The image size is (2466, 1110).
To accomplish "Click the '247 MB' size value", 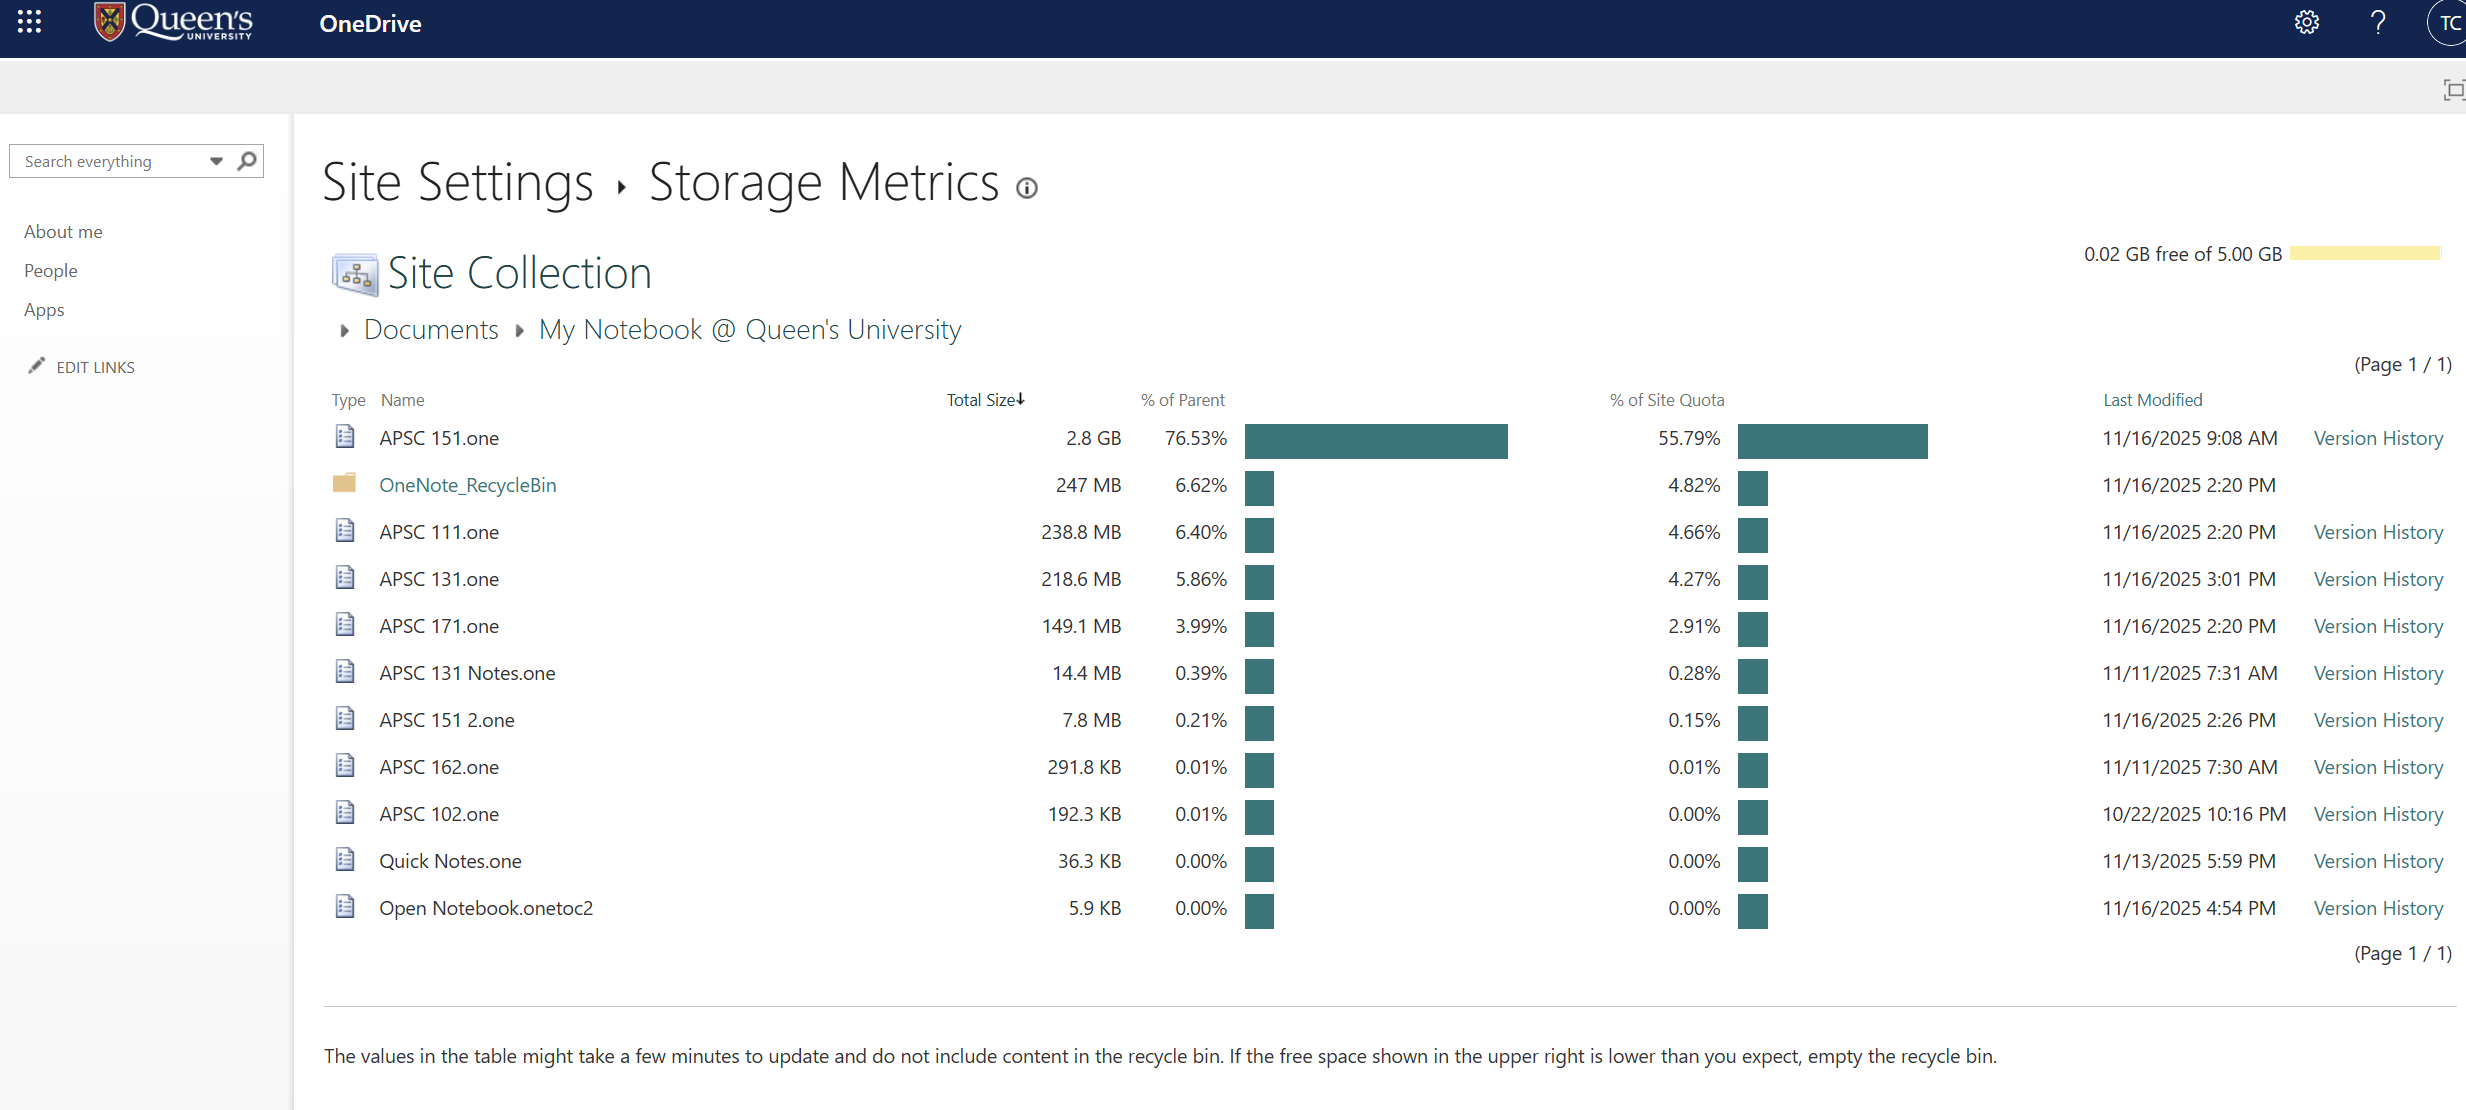I will point(1088,485).
